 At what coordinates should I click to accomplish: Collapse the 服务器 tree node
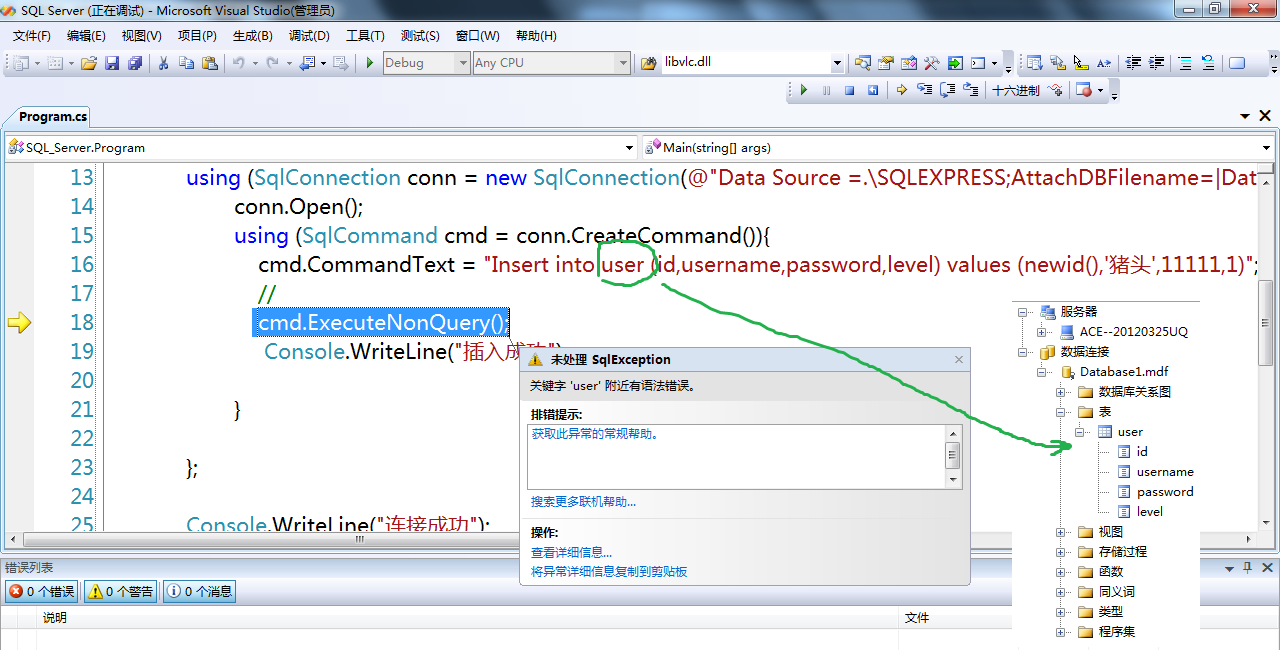tap(1022, 312)
